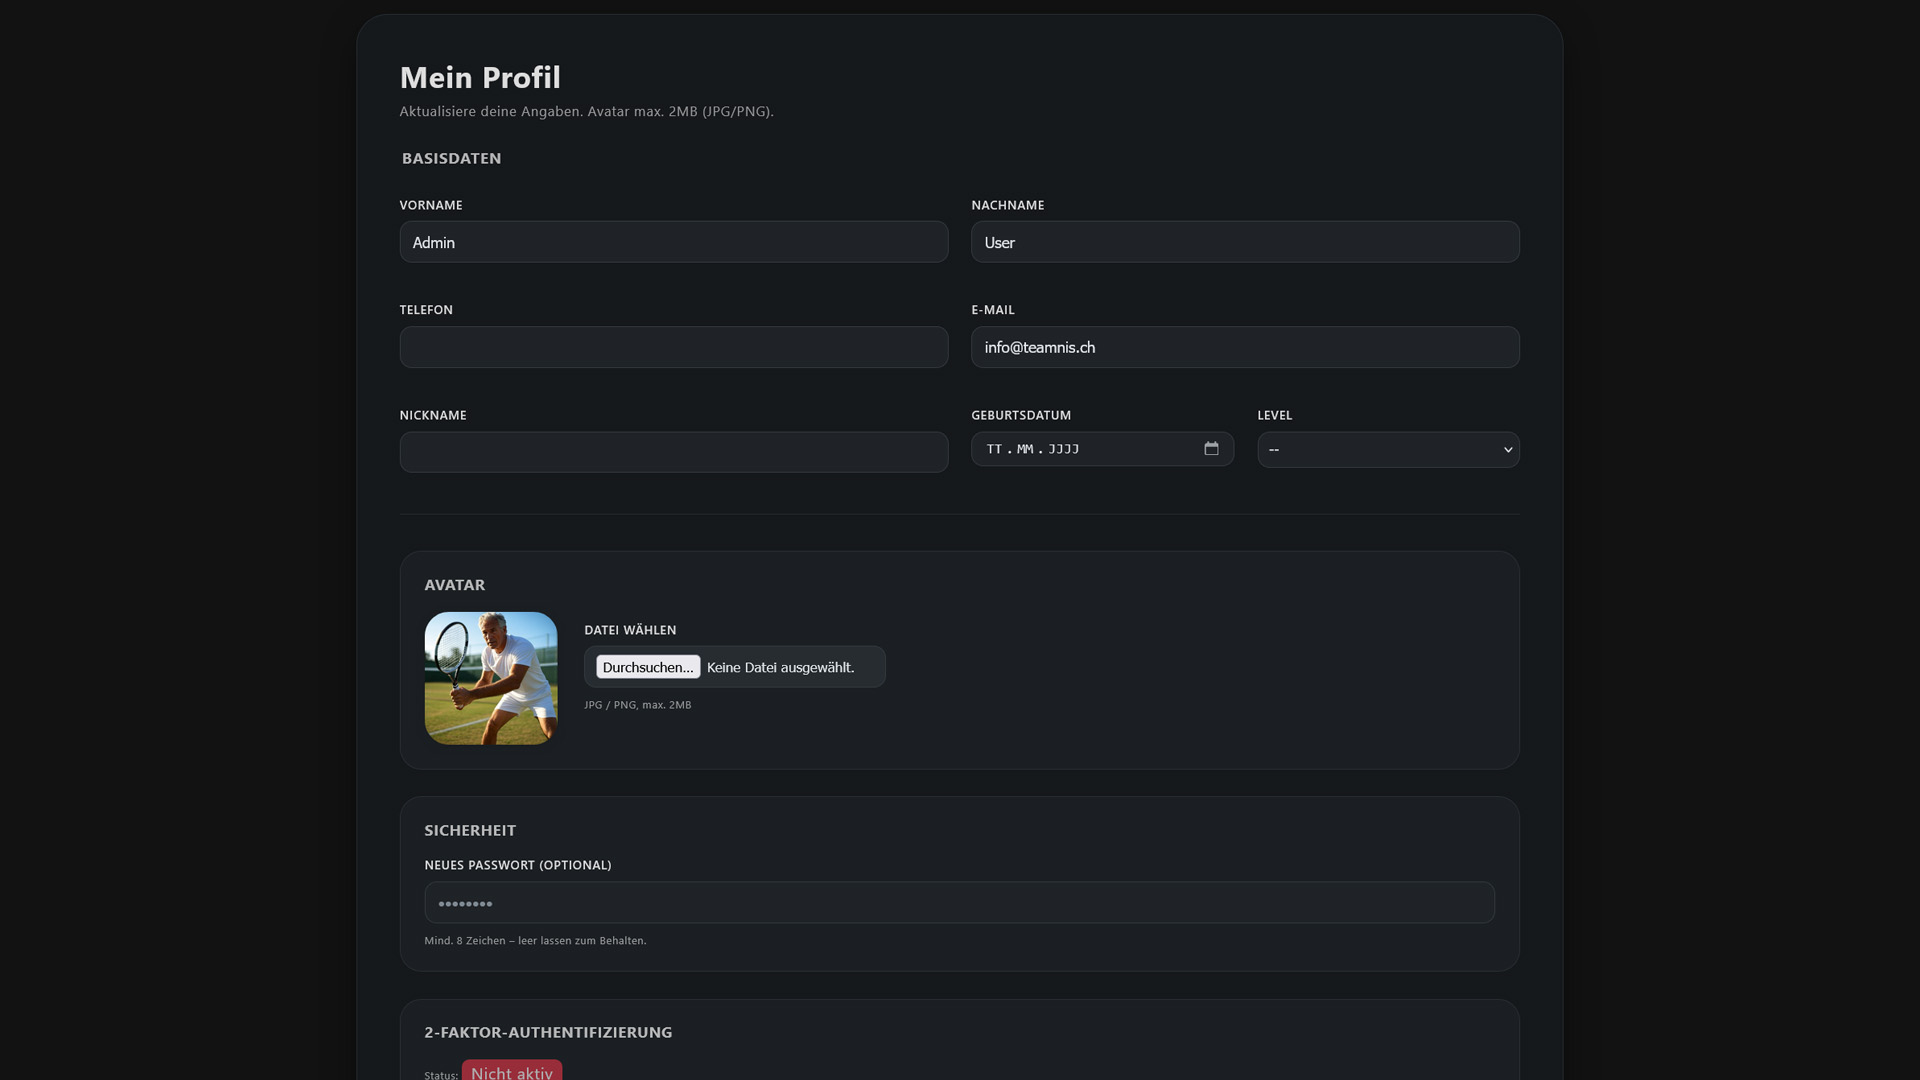Click the Durchsuchen file browse button

(x=648, y=667)
